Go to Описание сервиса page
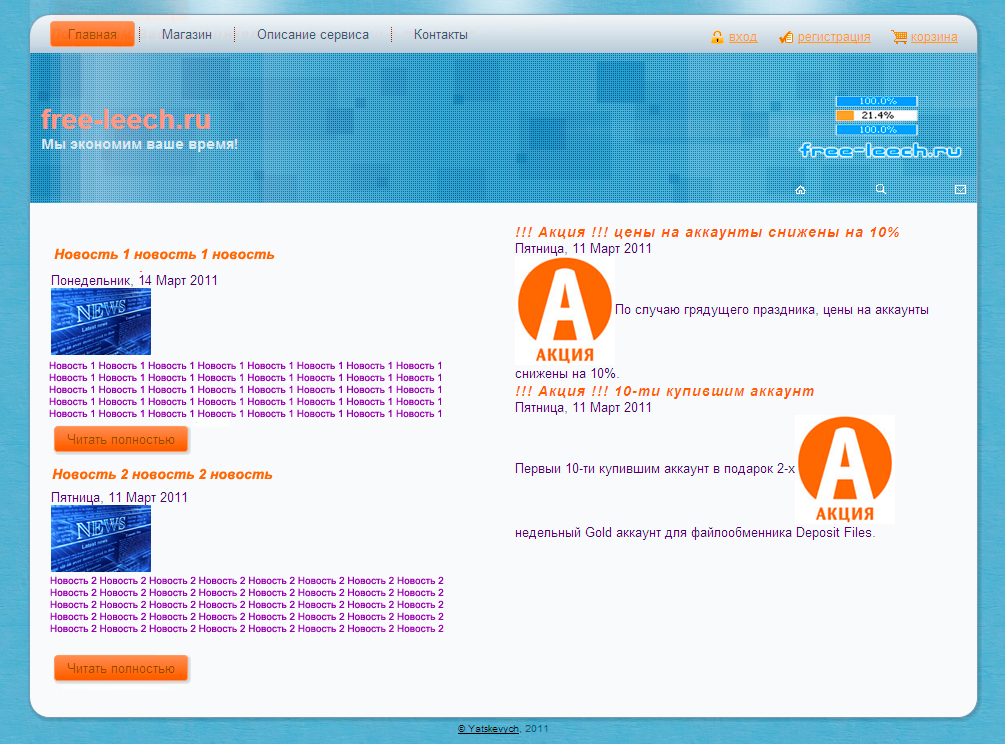1005x744 pixels. tap(313, 35)
